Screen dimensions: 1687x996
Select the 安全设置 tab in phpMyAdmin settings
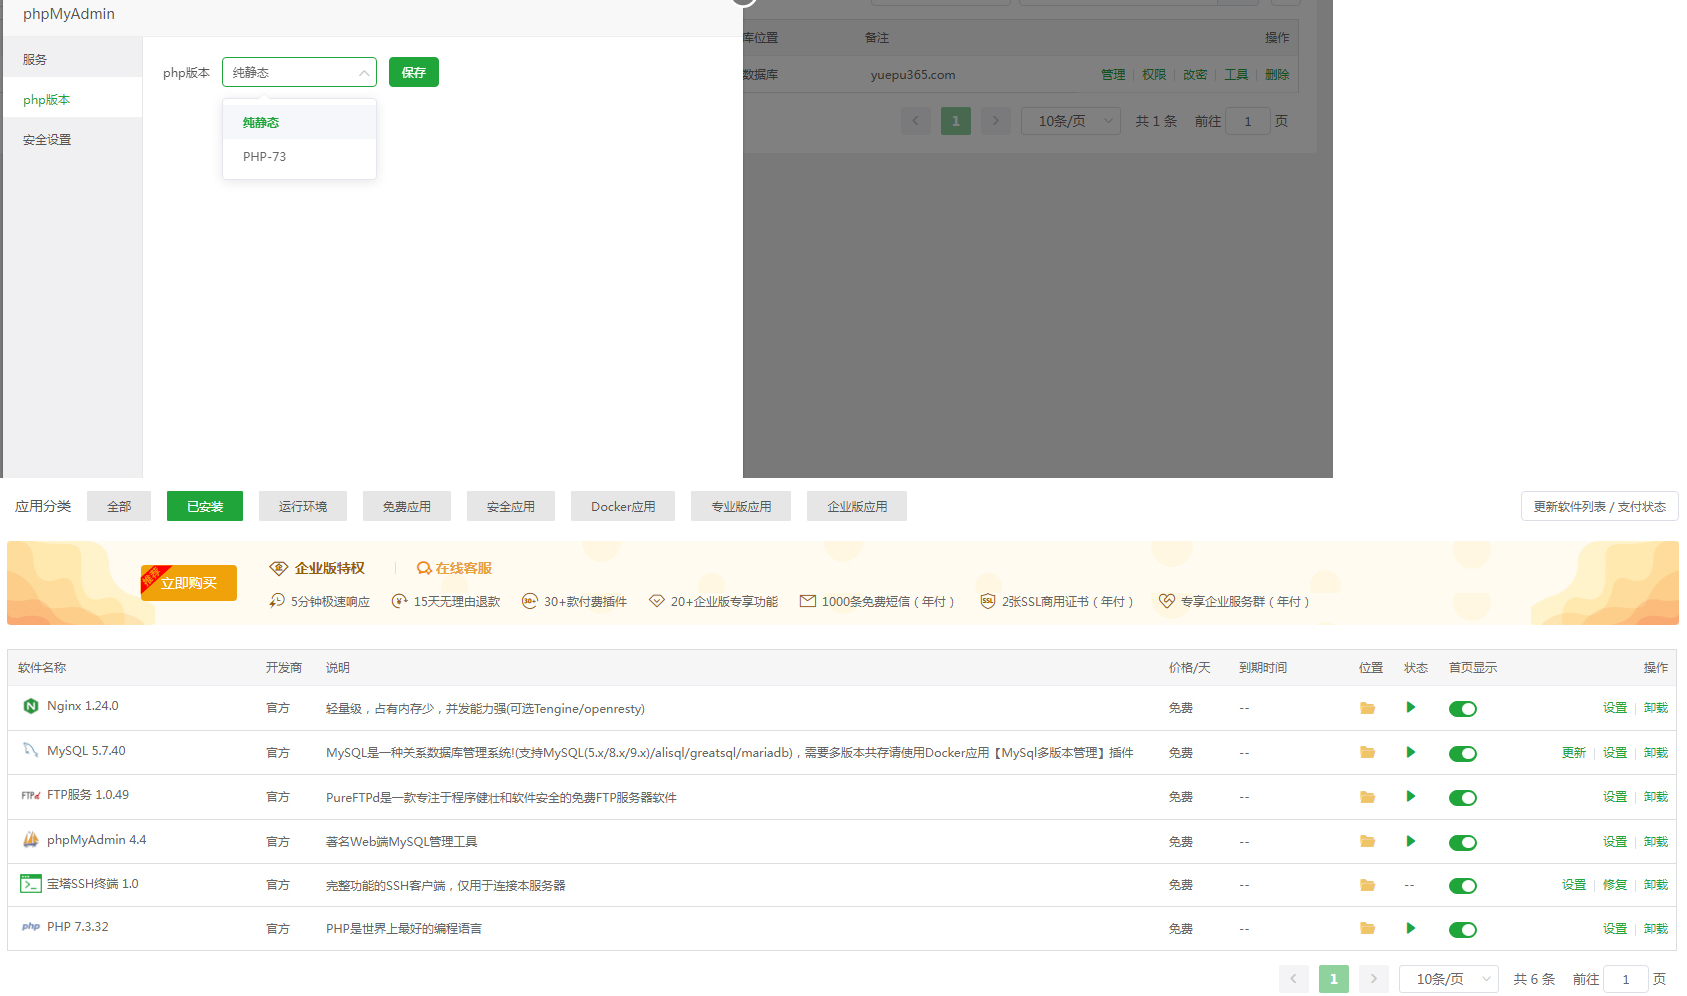pyautogui.click(x=72, y=139)
